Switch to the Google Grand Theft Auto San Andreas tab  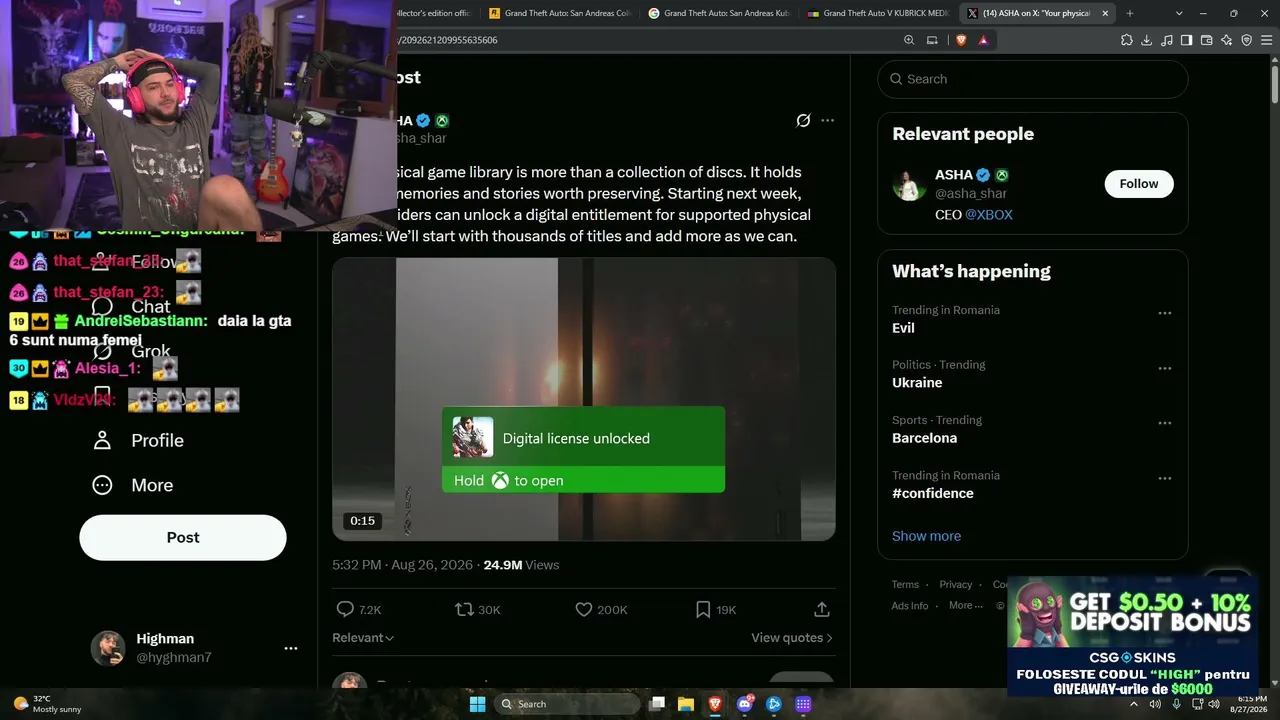pos(719,13)
